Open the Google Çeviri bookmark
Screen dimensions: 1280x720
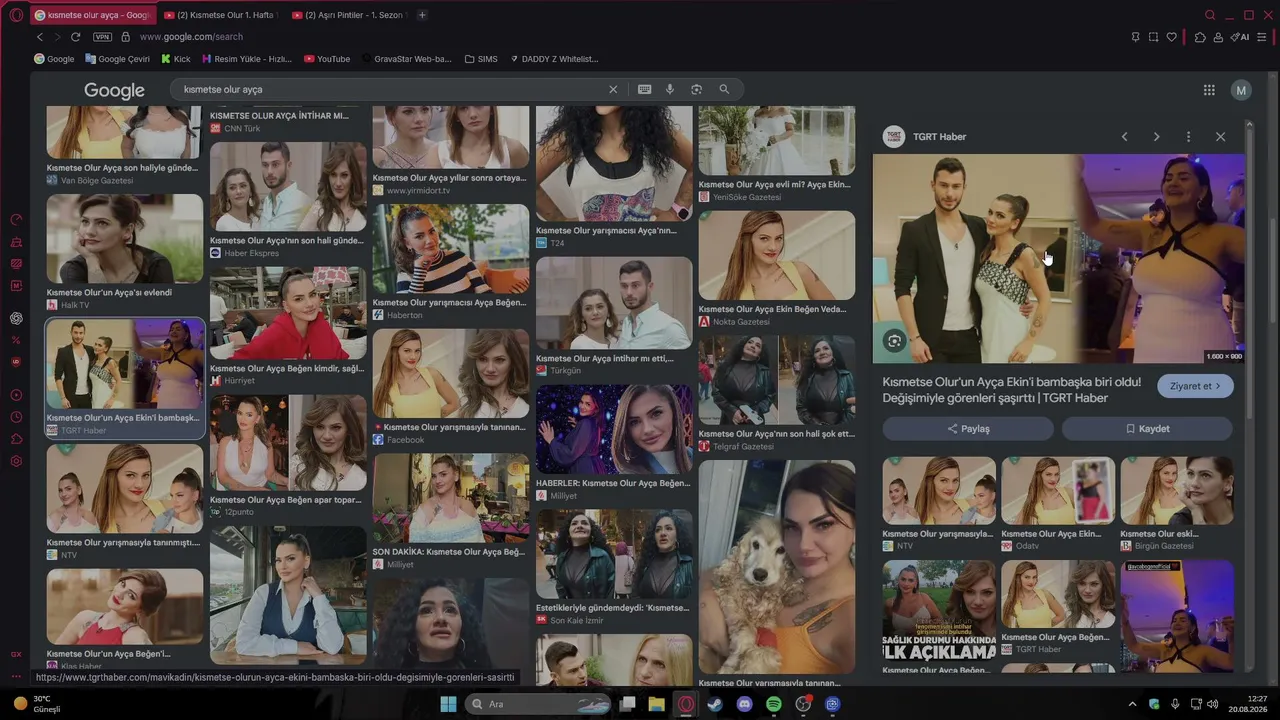(118, 59)
